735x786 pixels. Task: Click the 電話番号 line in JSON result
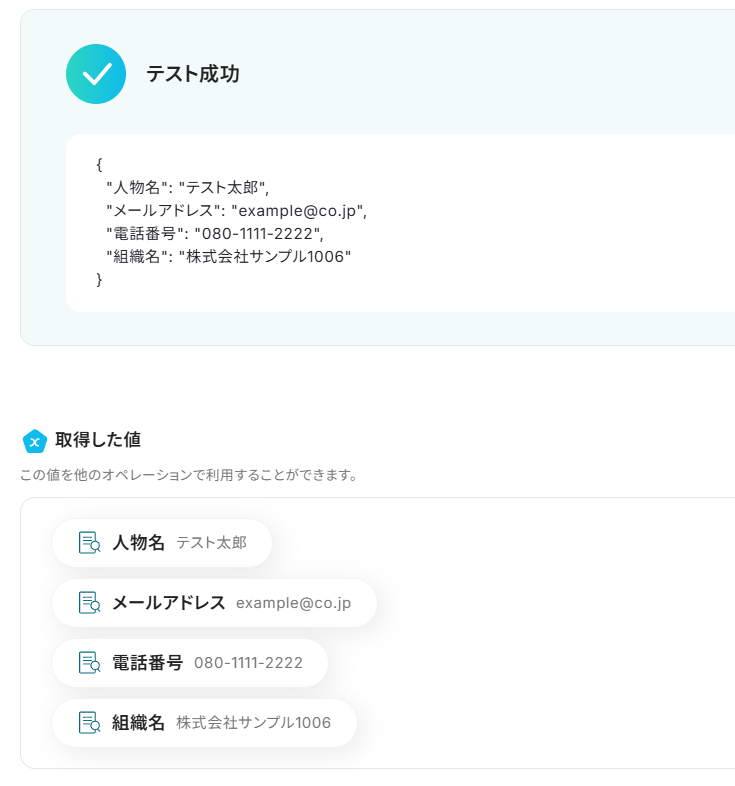tap(215, 233)
